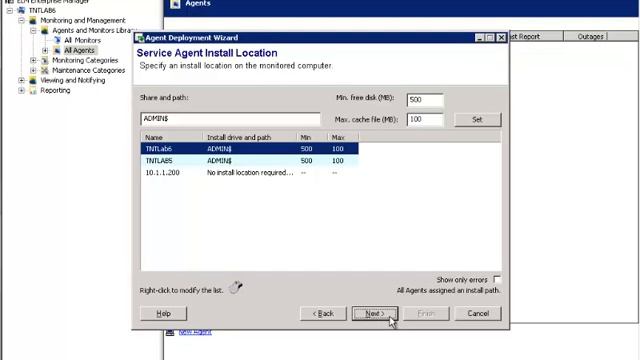Expand the Maintenance Categories node

[33, 70]
